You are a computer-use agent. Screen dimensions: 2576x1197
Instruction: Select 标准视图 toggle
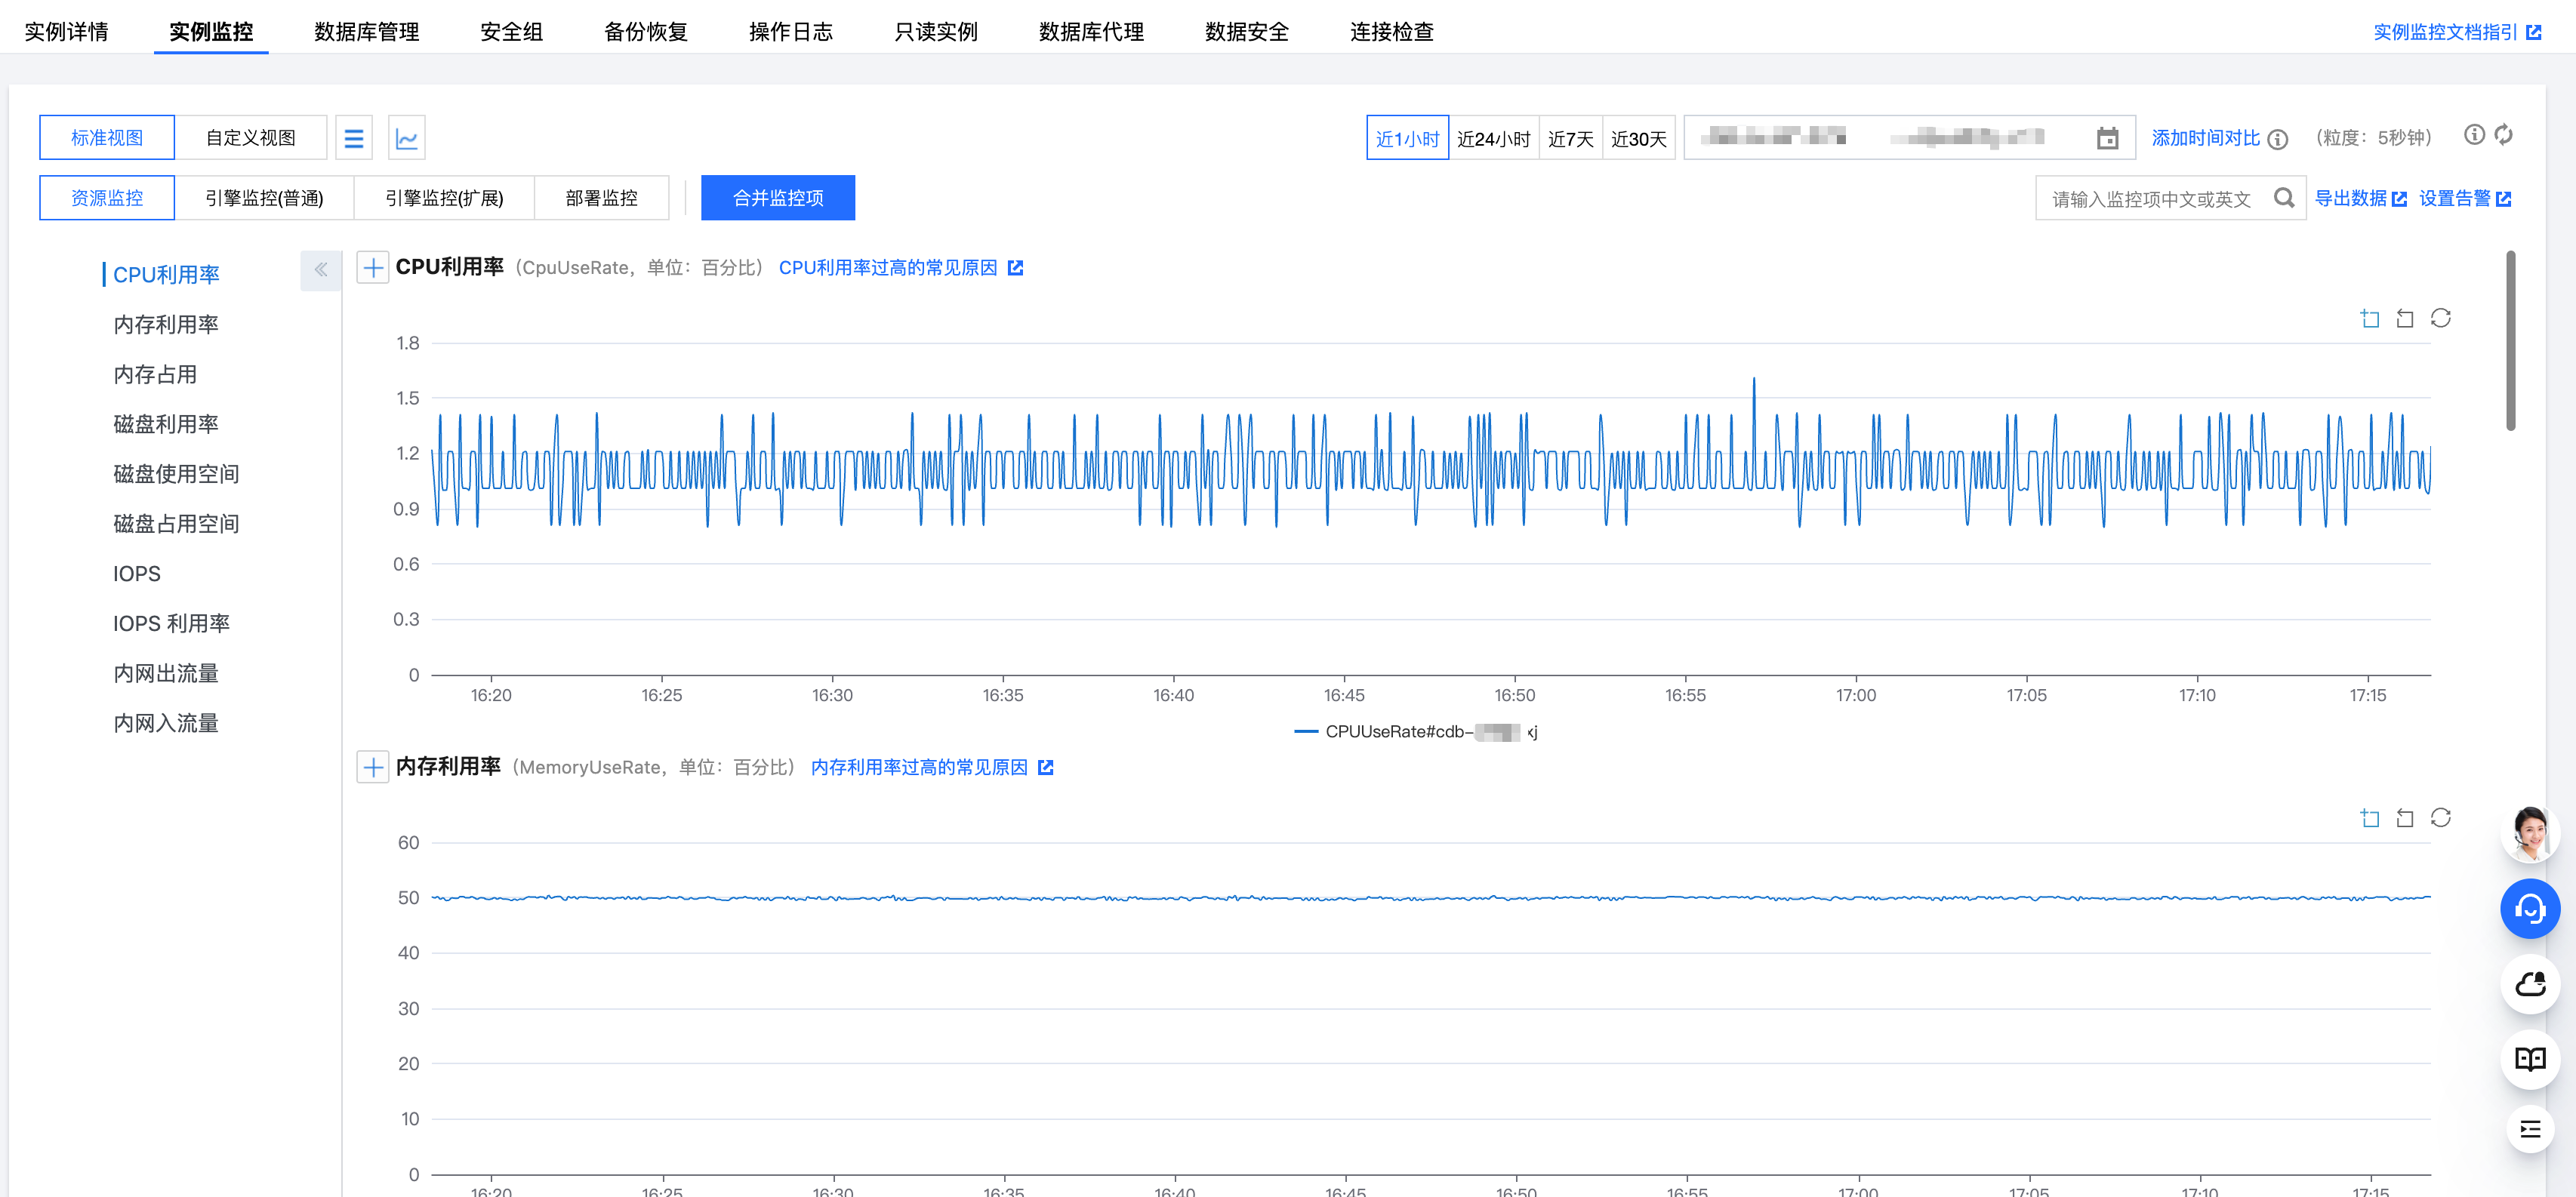(x=107, y=138)
